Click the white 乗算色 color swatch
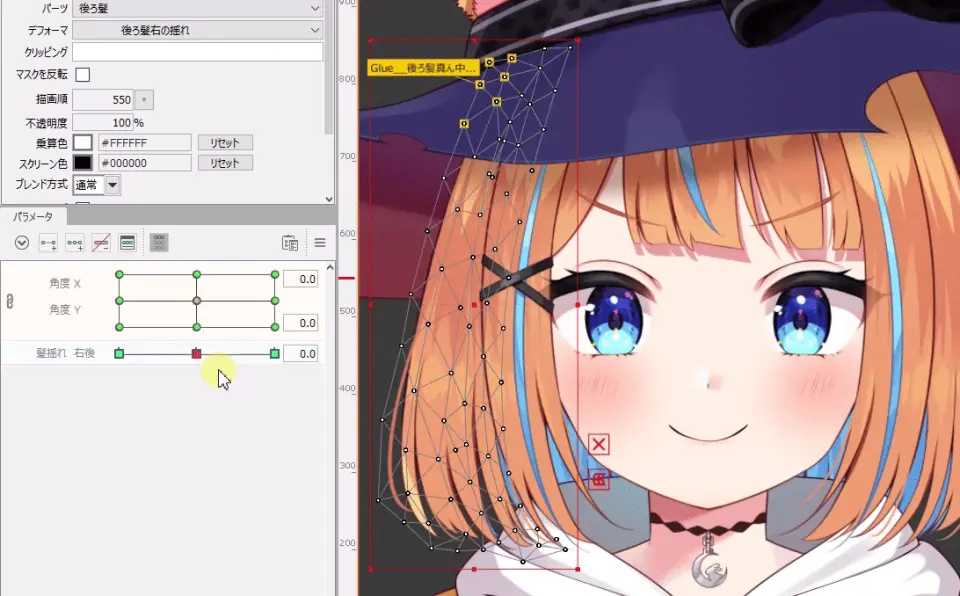Image resolution: width=960 pixels, height=596 pixels. 83,143
